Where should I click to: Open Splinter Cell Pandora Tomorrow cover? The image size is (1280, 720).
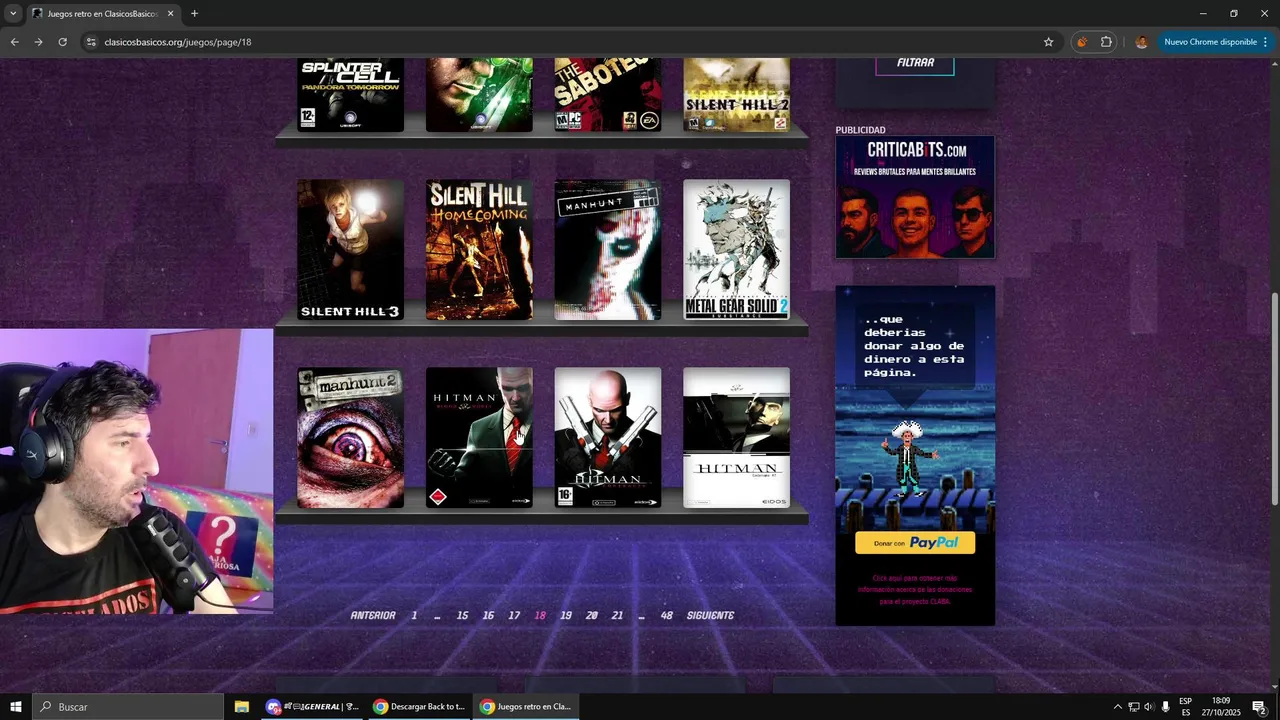pyautogui.click(x=350, y=95)
